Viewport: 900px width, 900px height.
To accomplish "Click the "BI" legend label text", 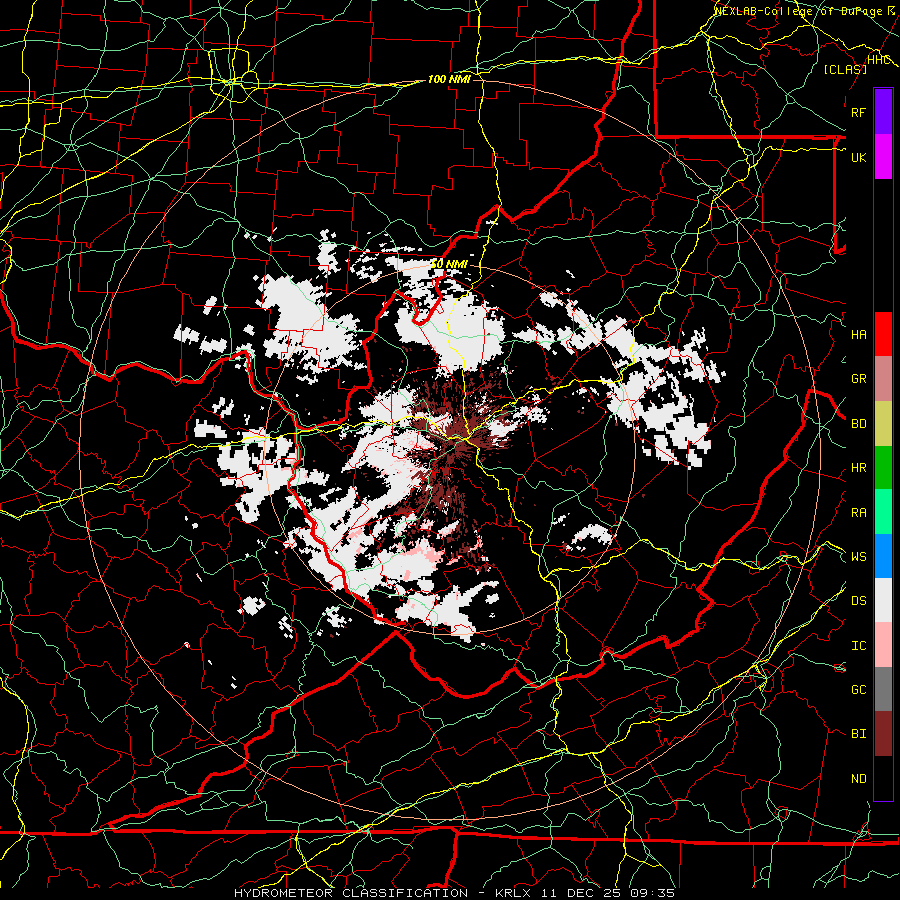I will 858,734.
